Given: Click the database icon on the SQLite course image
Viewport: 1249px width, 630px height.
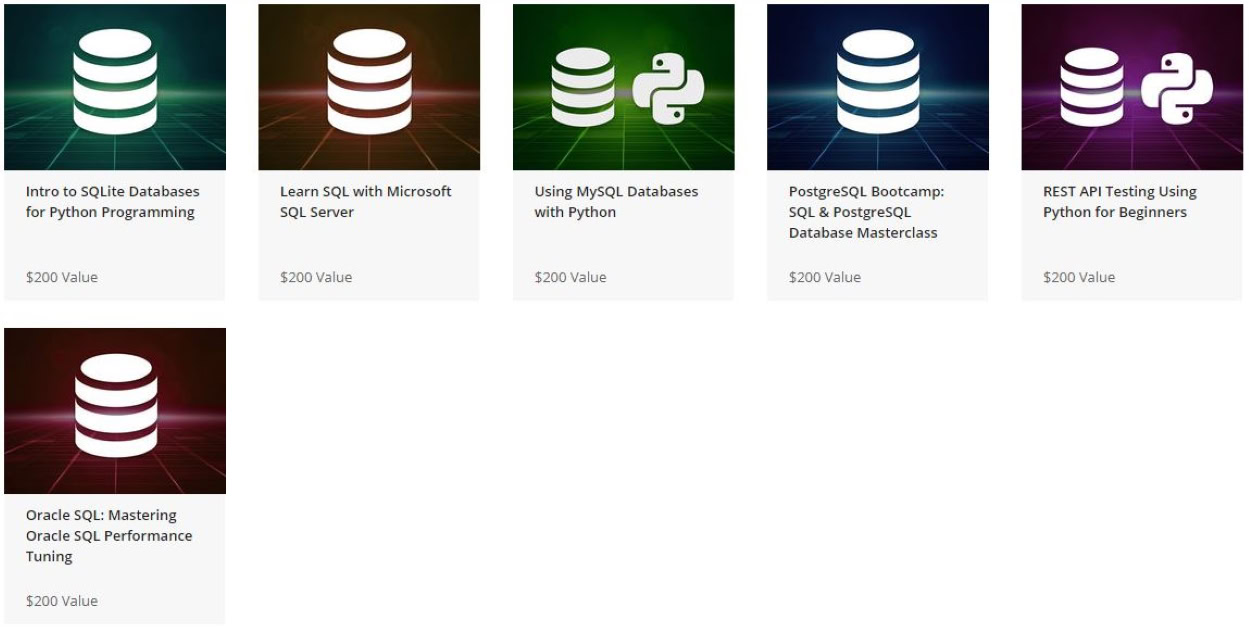Looking at the screenshot, I should click(115, 82).
